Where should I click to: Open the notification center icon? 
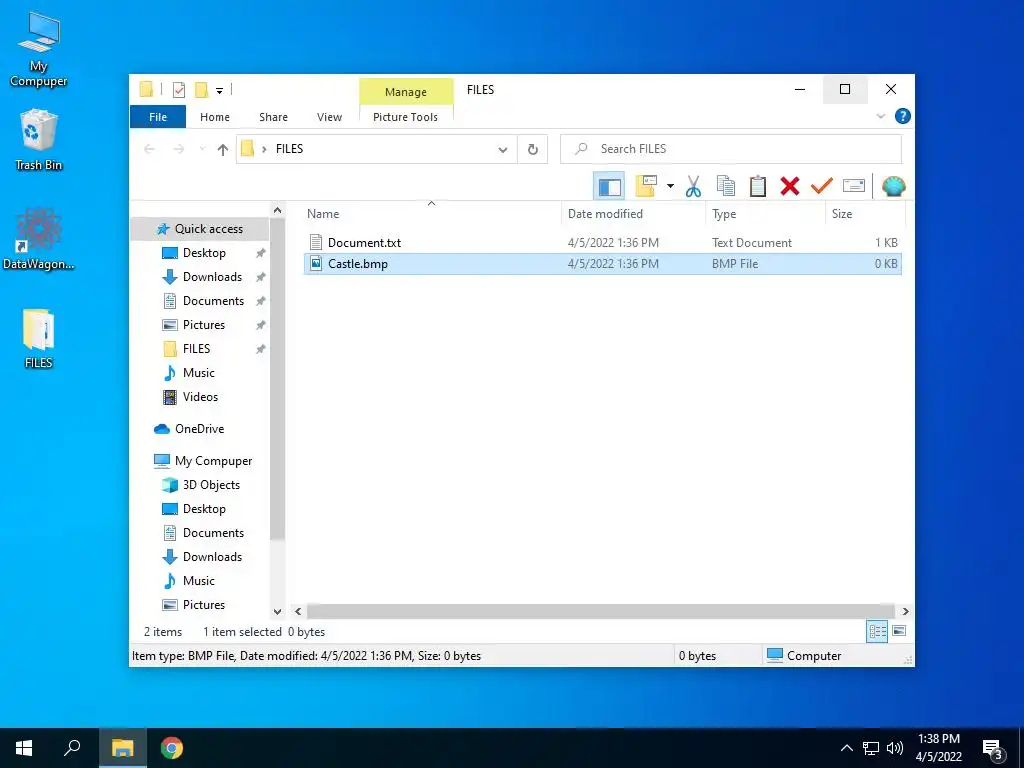click(993, 749)
